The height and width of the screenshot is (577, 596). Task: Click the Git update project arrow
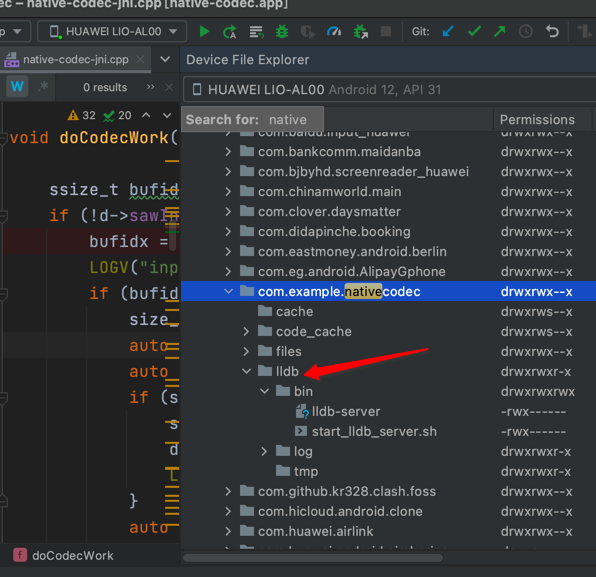coord(448,31)
